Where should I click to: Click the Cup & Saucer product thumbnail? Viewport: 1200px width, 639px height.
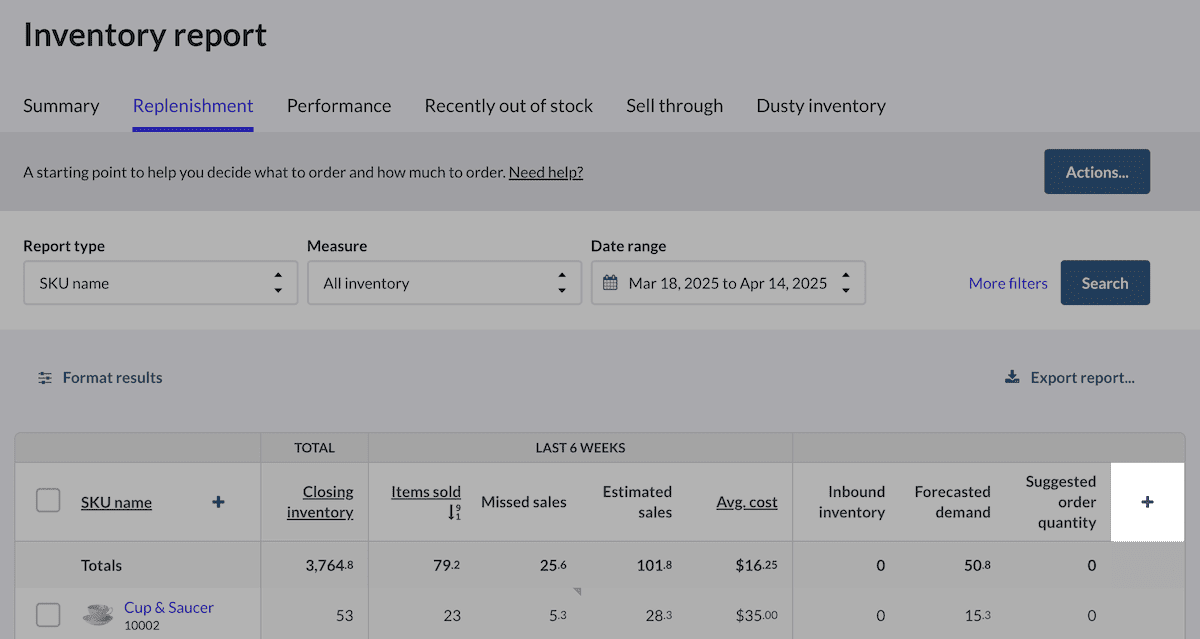97,615
